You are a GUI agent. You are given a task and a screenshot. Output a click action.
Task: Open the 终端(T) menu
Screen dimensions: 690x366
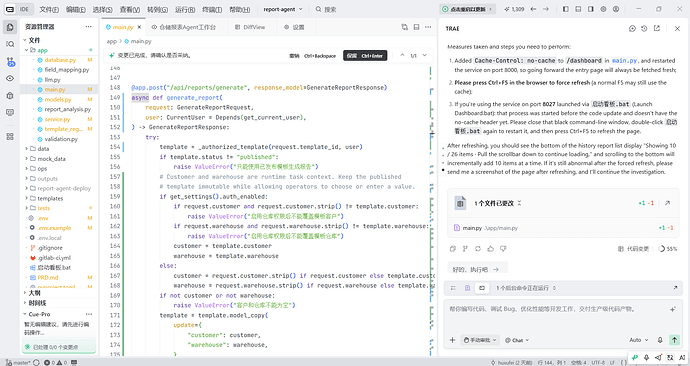pyautogui.click(x=212, y=9)
